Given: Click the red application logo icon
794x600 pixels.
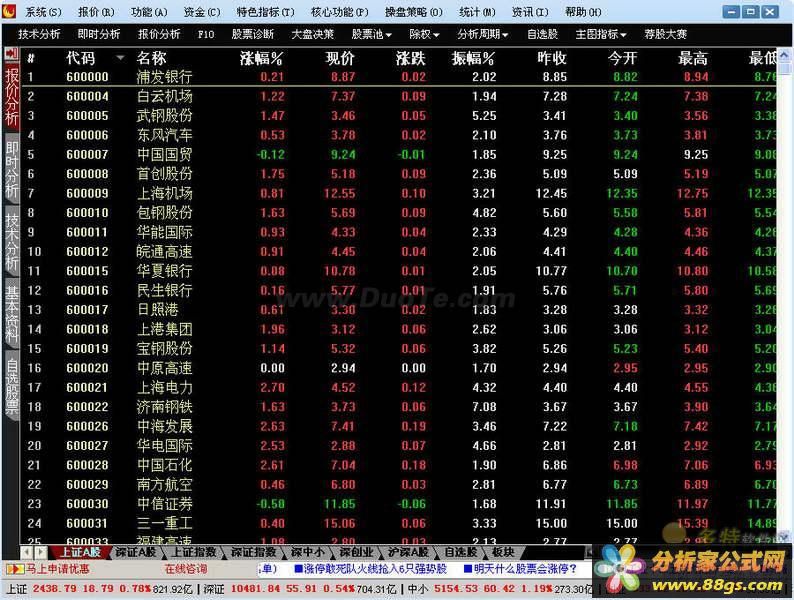Looking at the screenshot, I should tap(9, 11).
